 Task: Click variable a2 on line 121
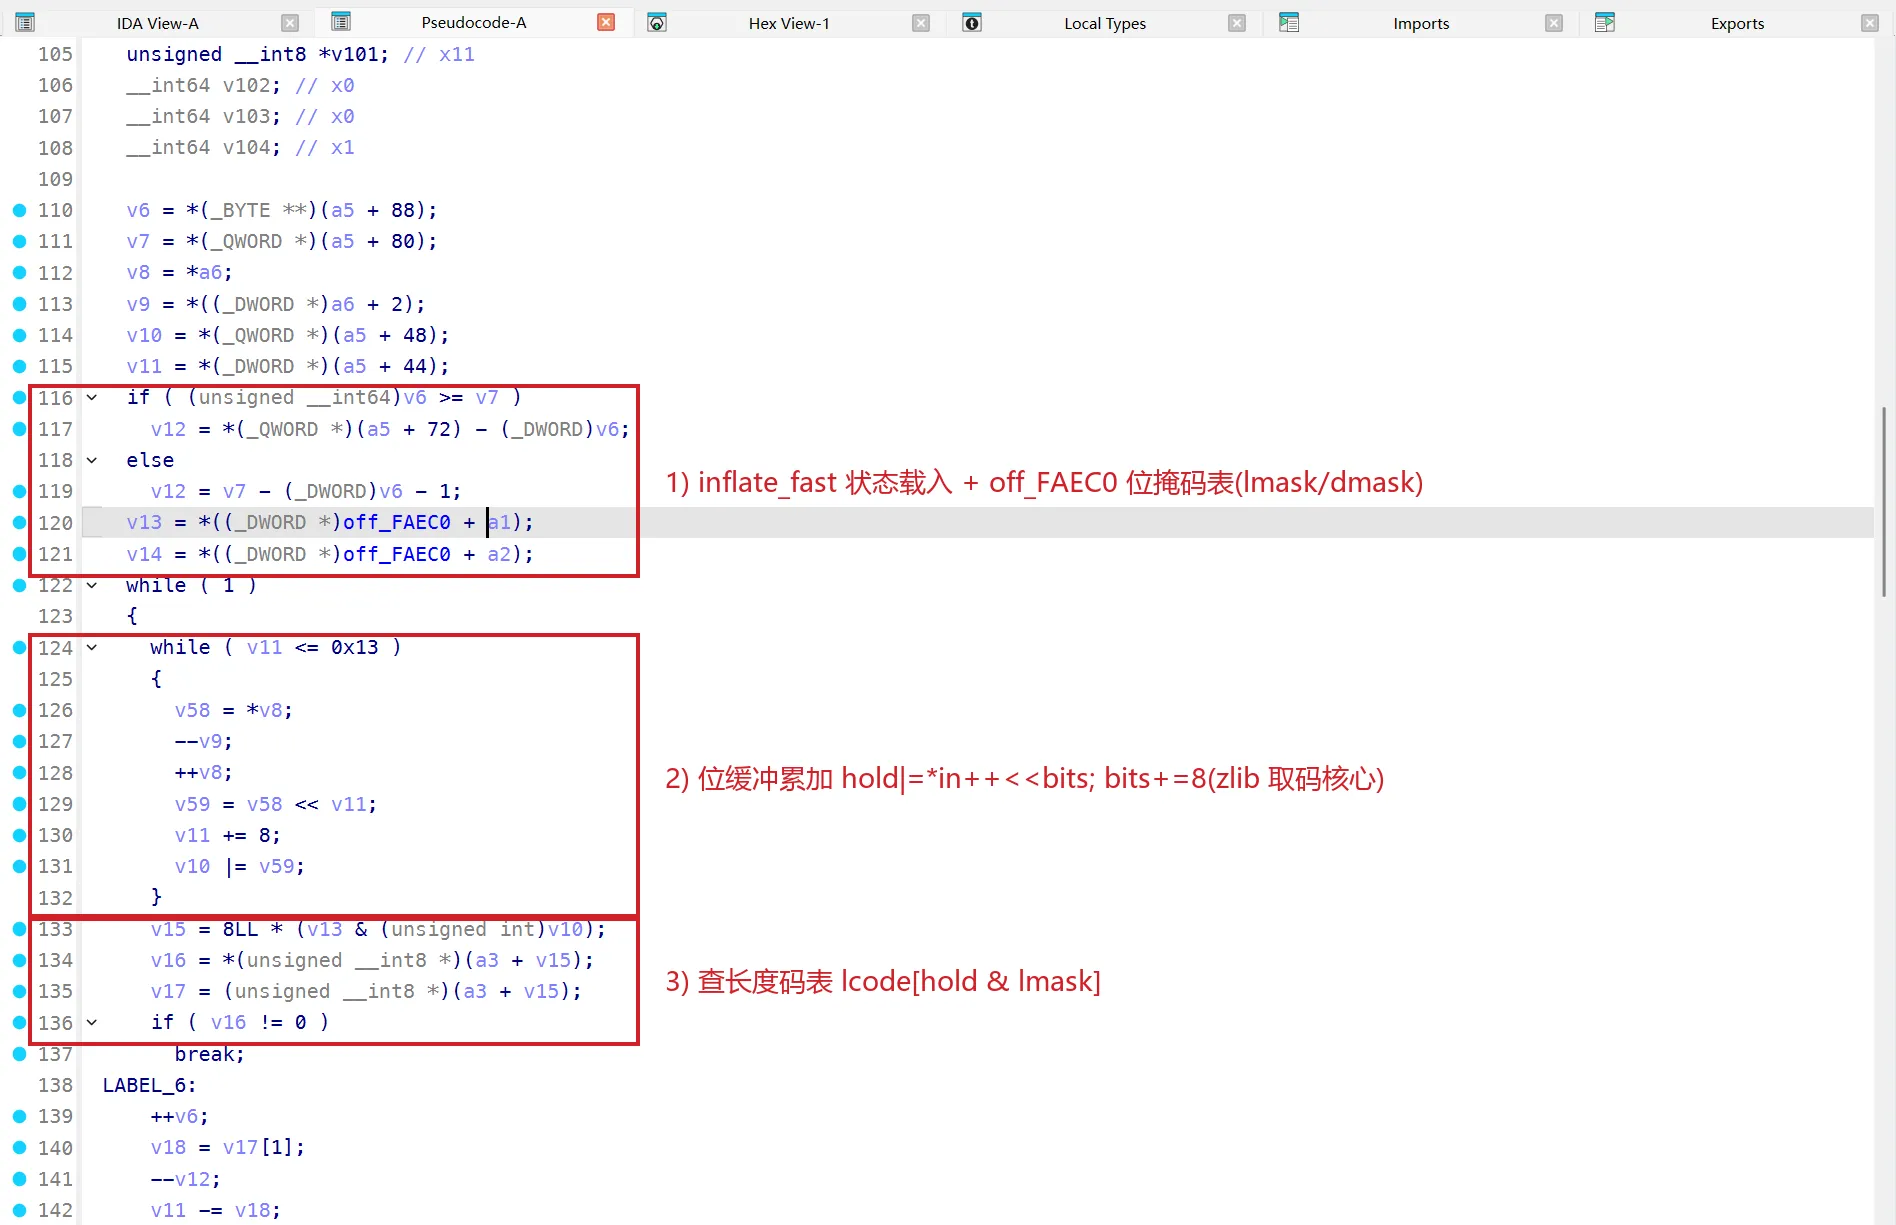(499, 554)
